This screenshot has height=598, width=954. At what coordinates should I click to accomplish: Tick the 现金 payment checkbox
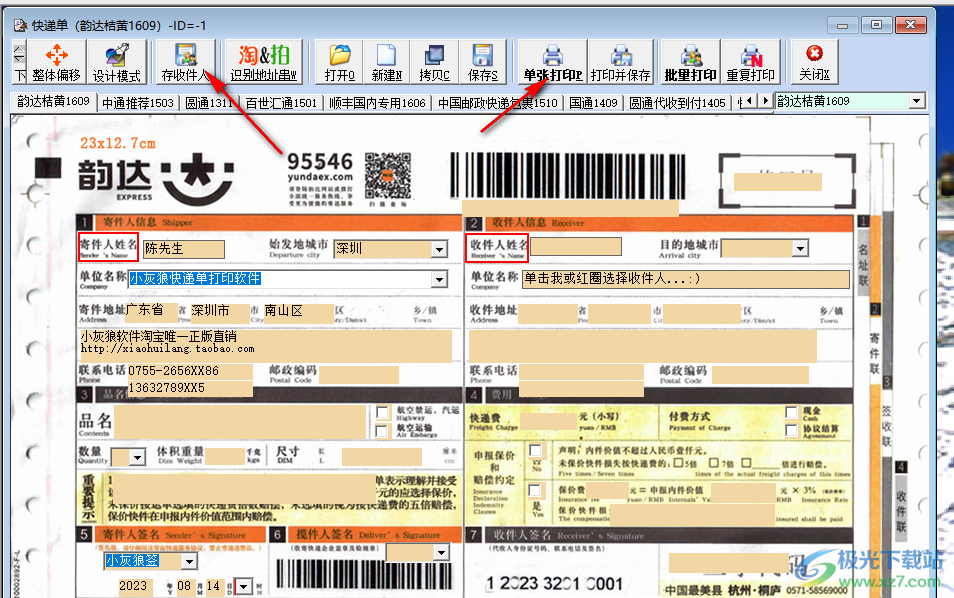(x=791, y=412)
